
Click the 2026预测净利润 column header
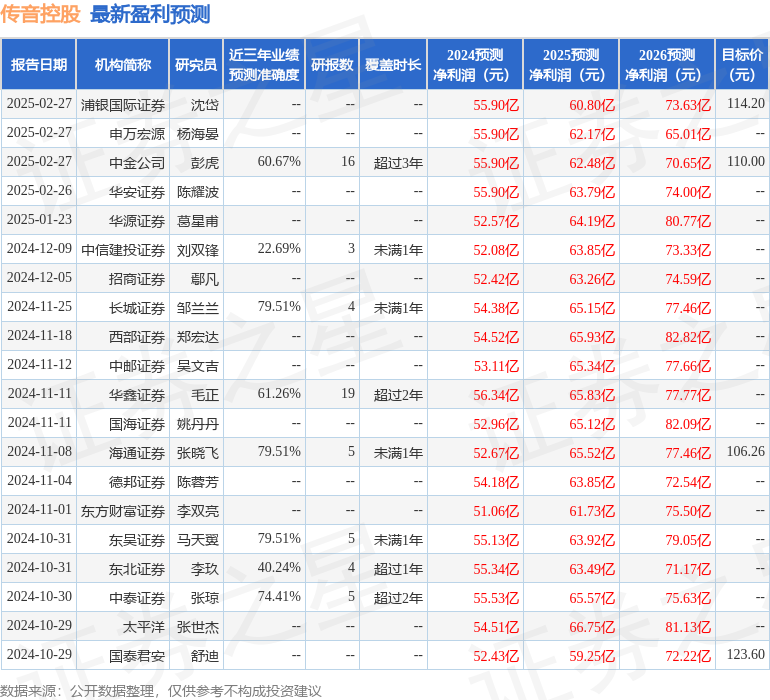point(667,65)
